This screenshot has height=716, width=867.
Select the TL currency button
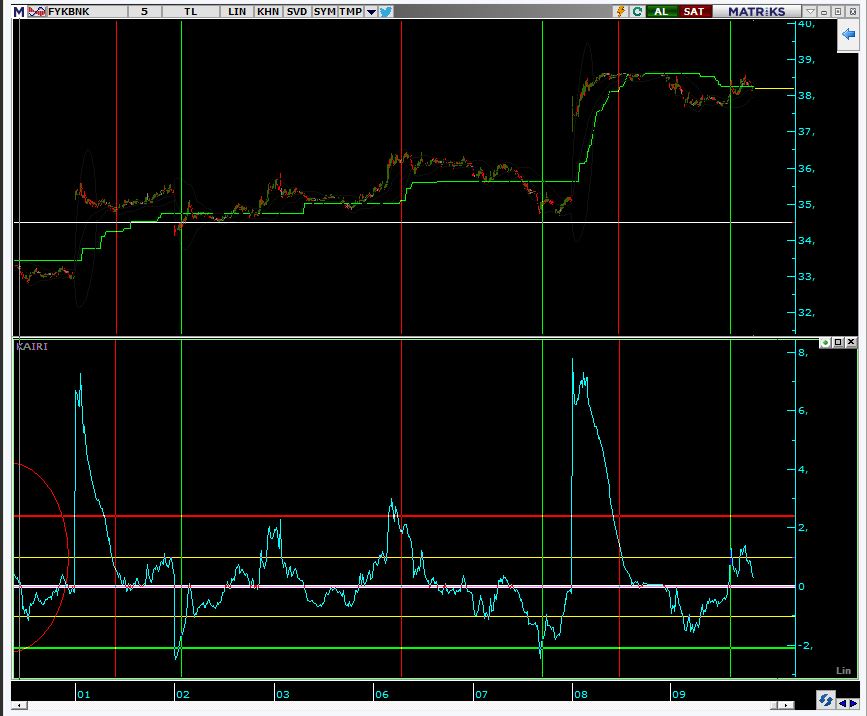191,11
